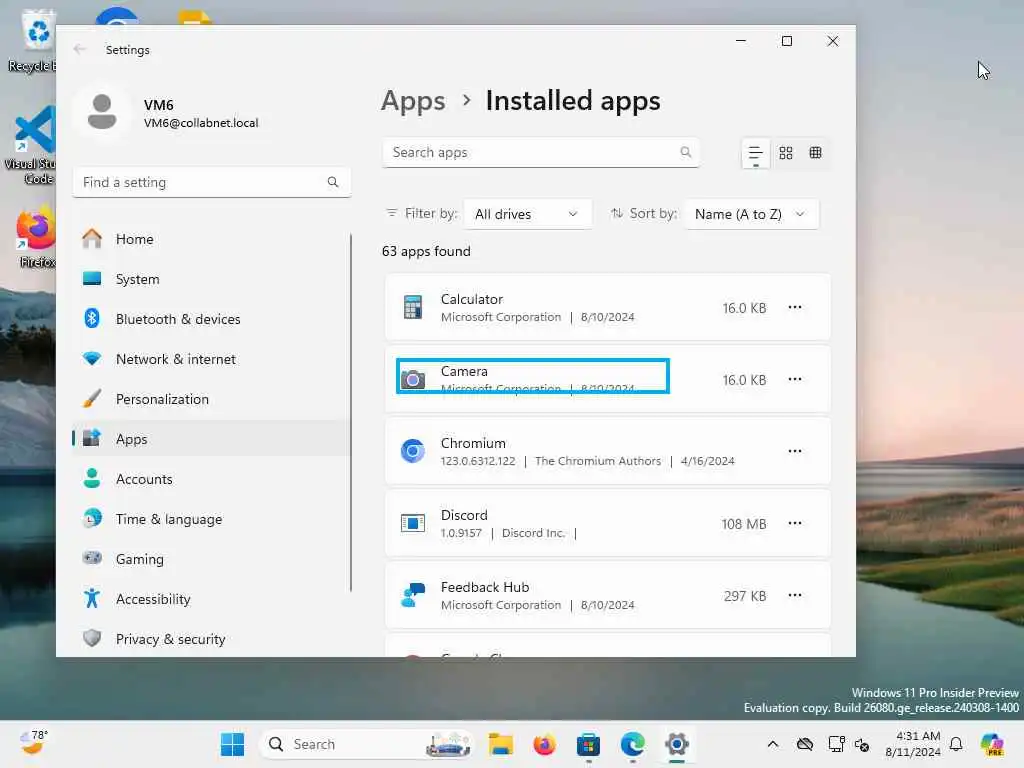Click the sidebar vertical scrollbar
Viewport: 1024px width, 768px height.
point(351,413)
